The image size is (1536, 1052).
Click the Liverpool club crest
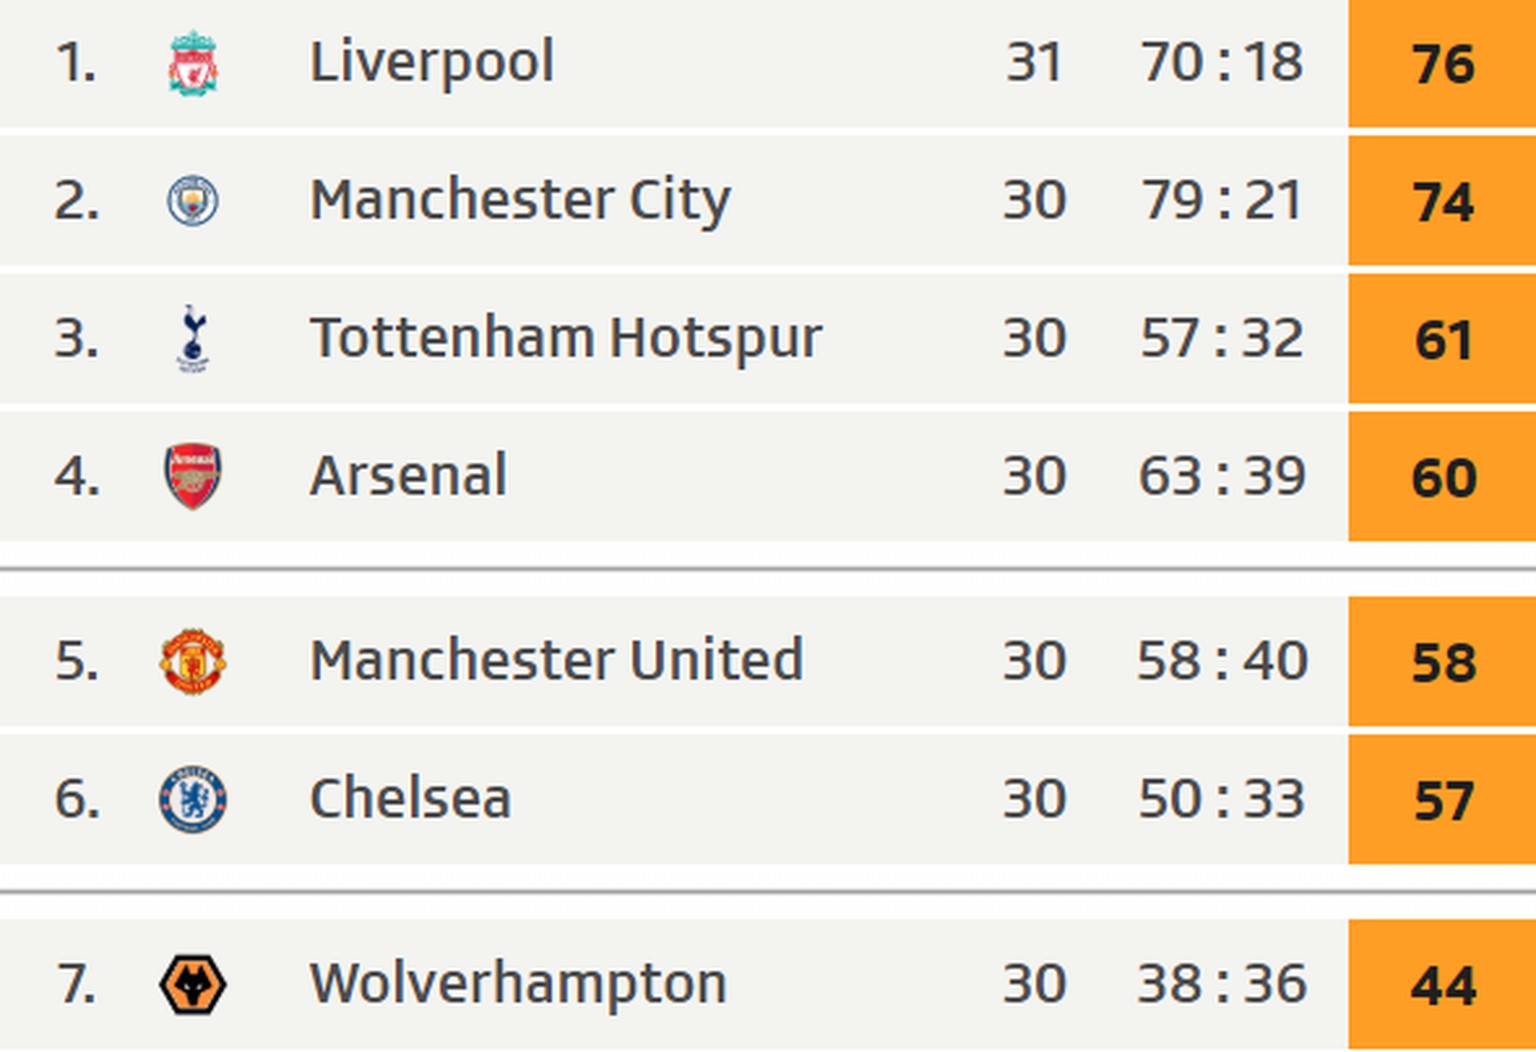click(193, 63)
